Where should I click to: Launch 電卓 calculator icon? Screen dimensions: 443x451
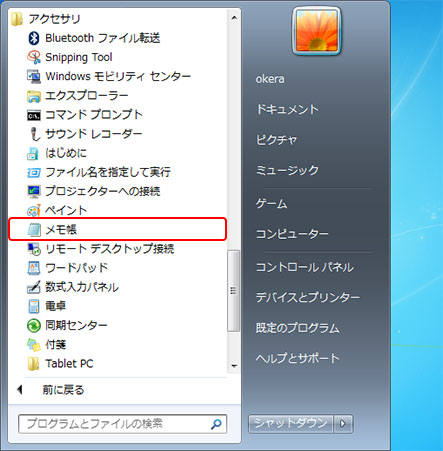point(34,306)
